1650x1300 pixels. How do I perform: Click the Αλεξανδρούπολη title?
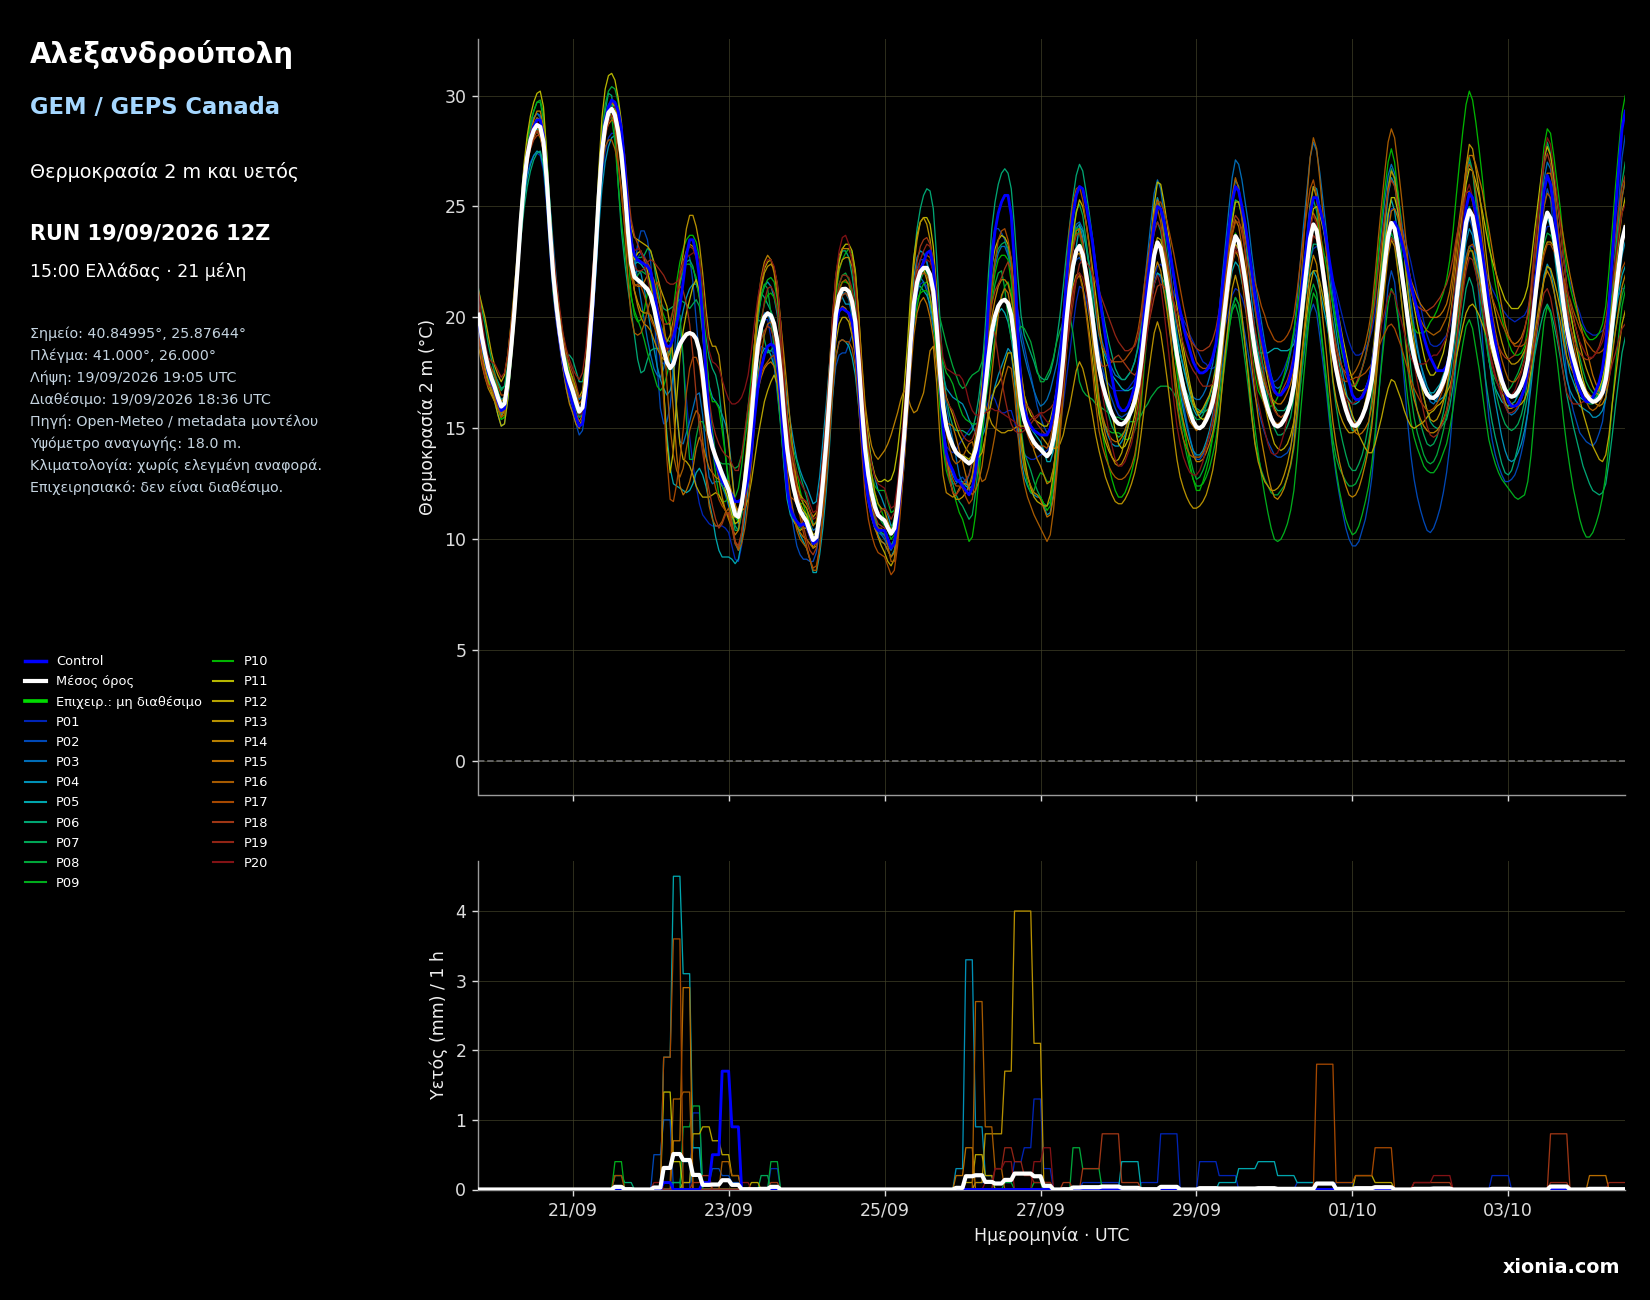coord(161,55)
